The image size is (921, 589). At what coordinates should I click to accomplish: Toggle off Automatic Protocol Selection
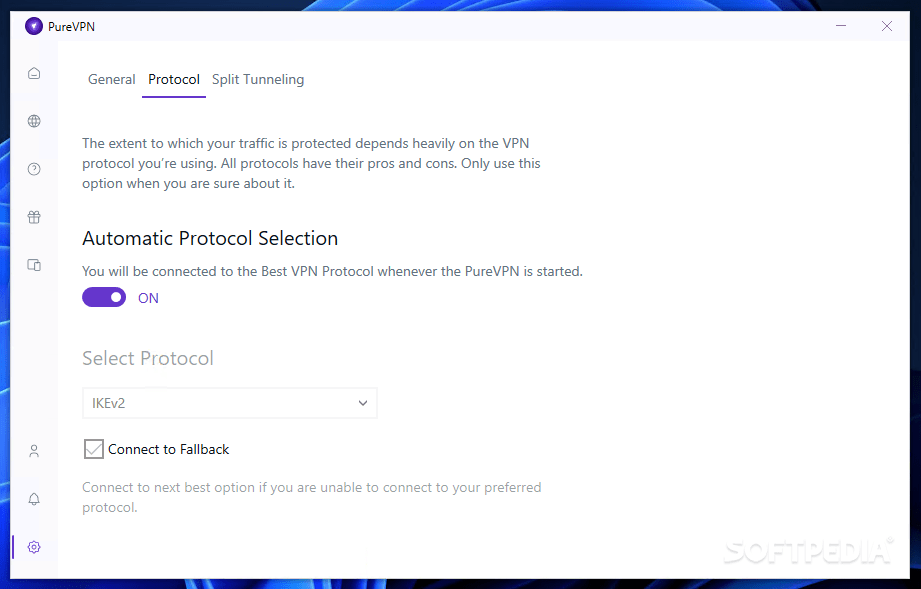[104, 297]
